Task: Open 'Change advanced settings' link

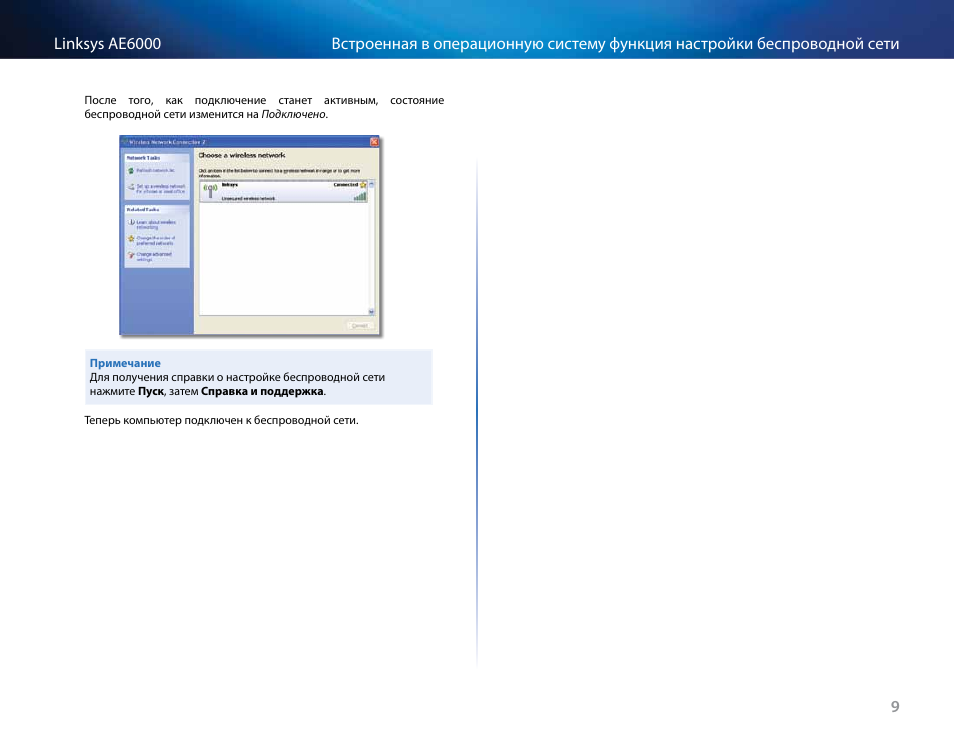Action: click(153, 257)
